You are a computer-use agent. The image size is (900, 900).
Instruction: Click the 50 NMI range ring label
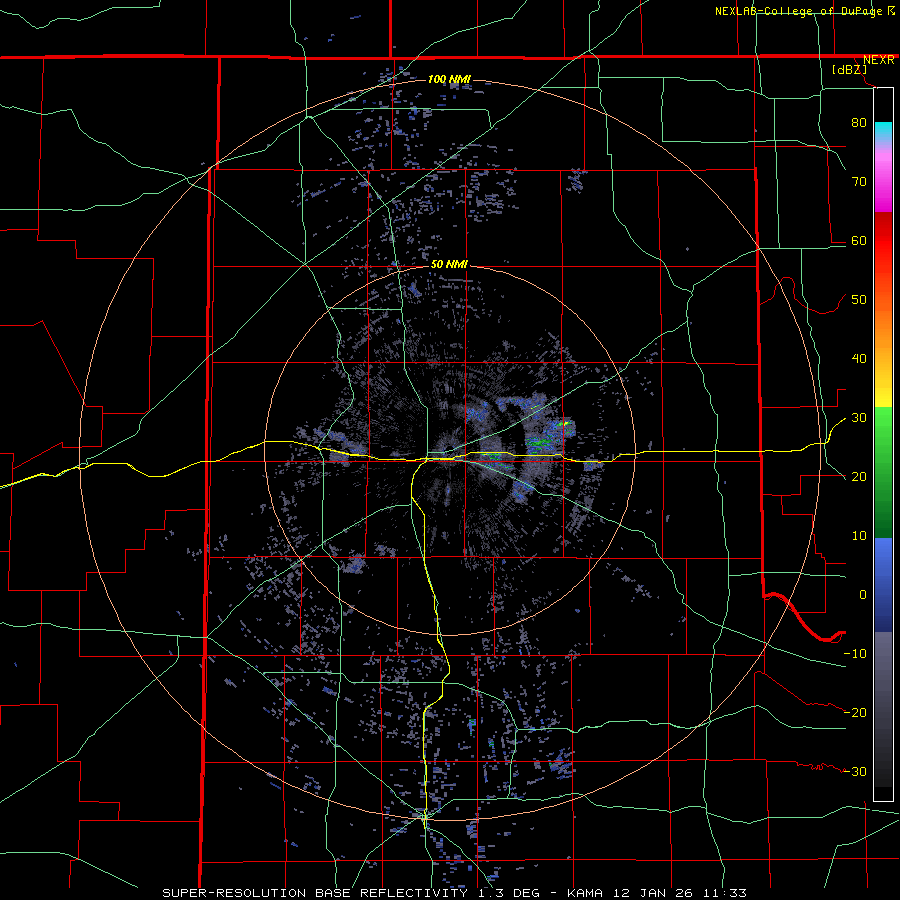(449, 265)
